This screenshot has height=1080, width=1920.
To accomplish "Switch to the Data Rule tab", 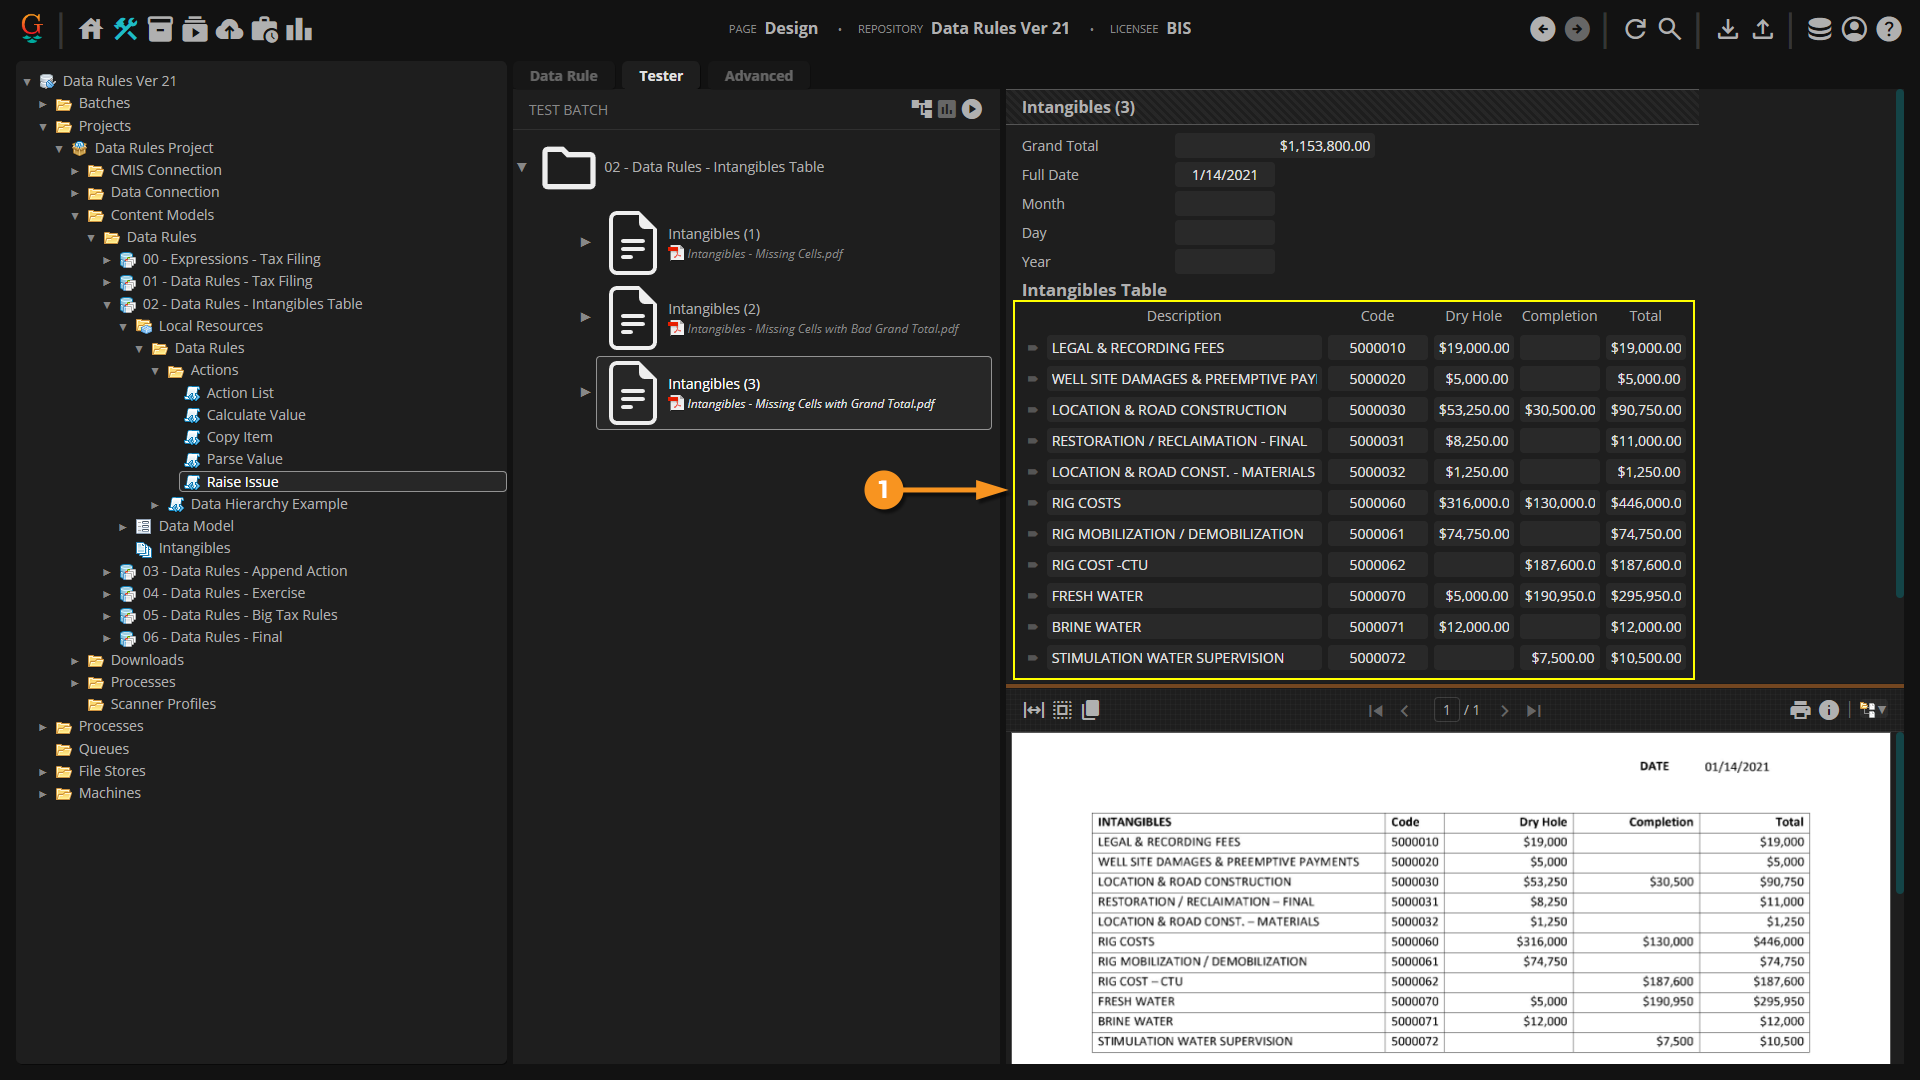I will click(563, 76).
